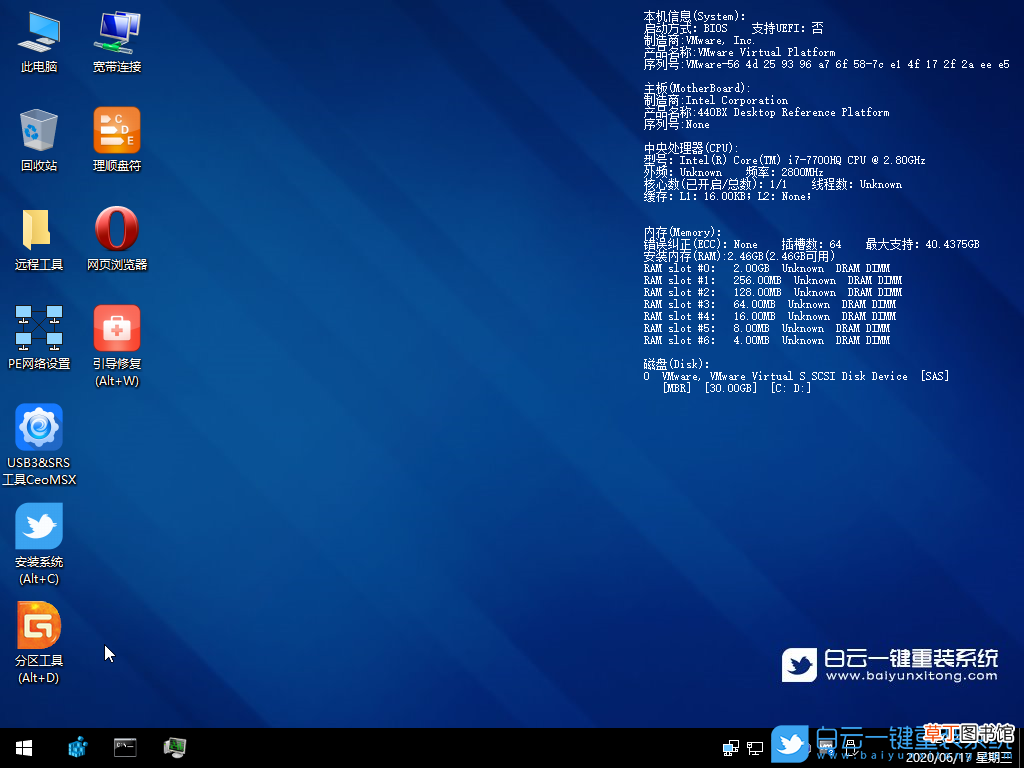Click the network tray icon
The image size is (1024, 768).
point(731,748)
